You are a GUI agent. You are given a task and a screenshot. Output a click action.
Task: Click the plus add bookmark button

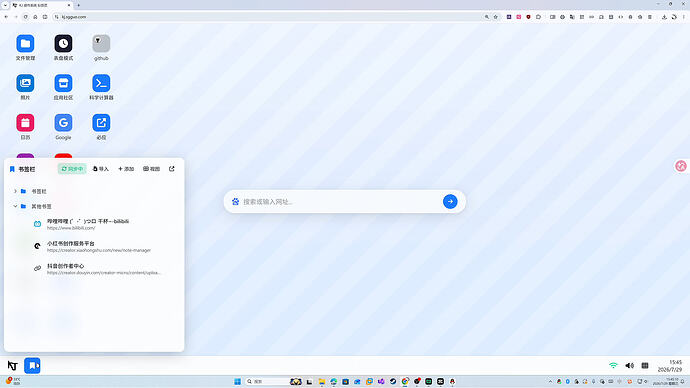click(126, 169)
